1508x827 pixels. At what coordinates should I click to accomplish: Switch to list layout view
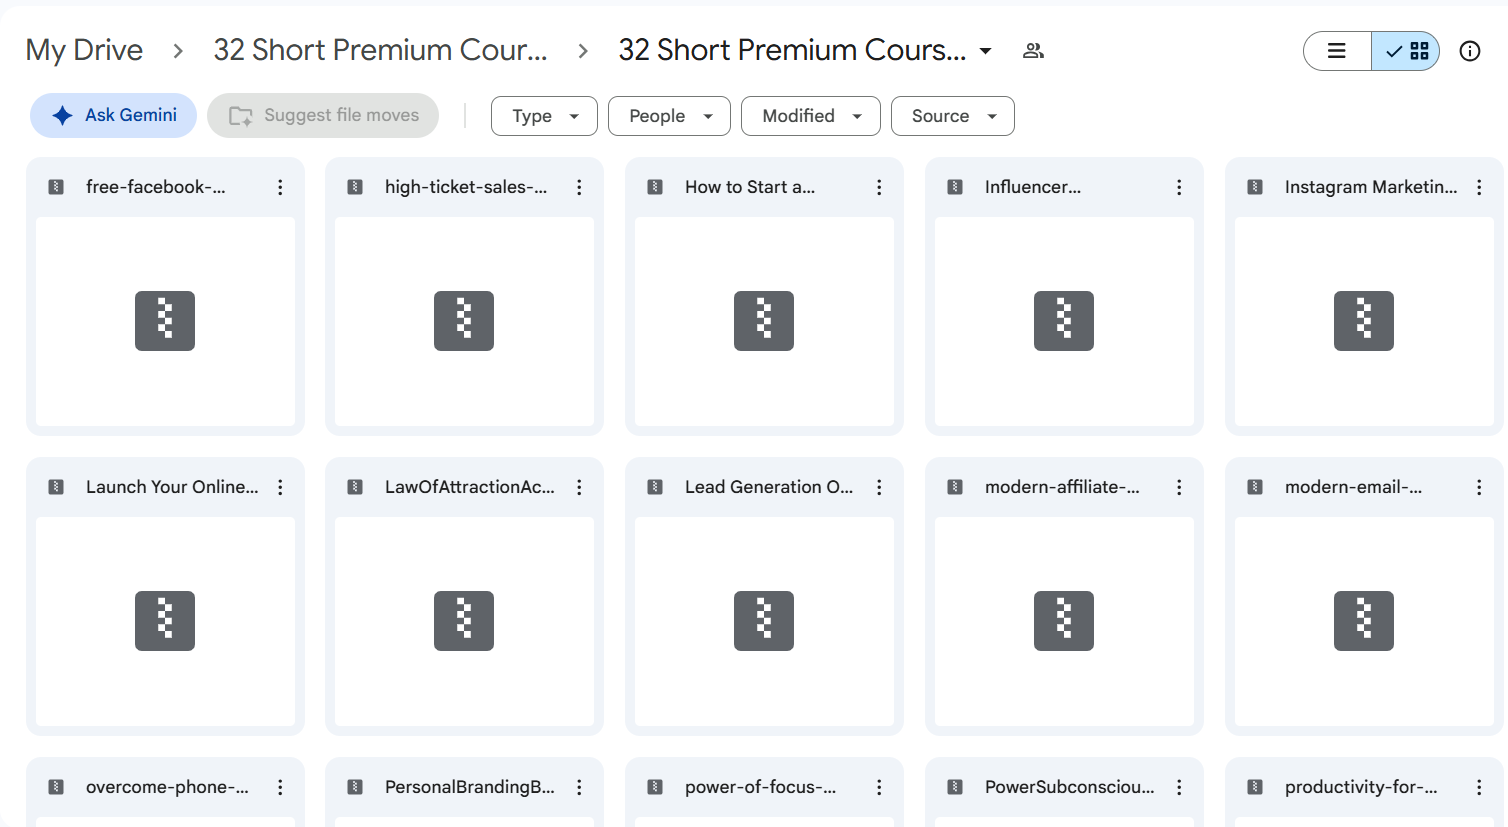coord(1337,51)
